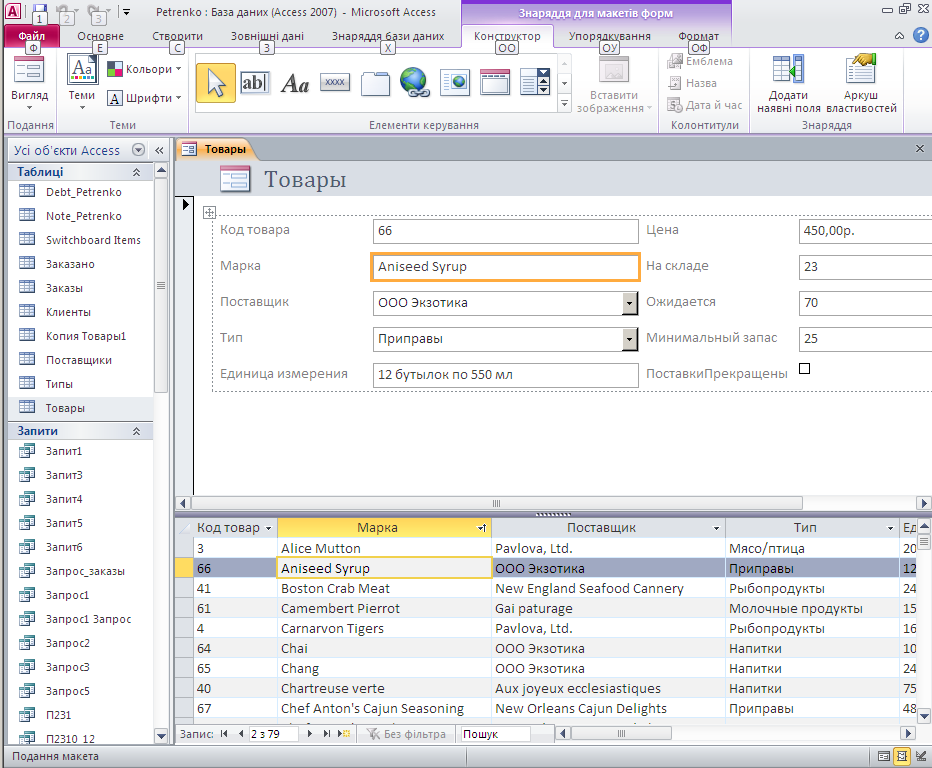
Task: Click Add Existing Fields (Додати наявні поля)
Action: tap(788, 83)
